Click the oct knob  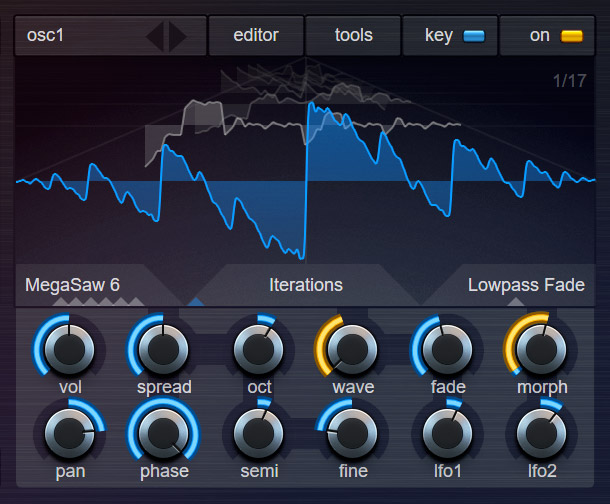coord(258,348)
